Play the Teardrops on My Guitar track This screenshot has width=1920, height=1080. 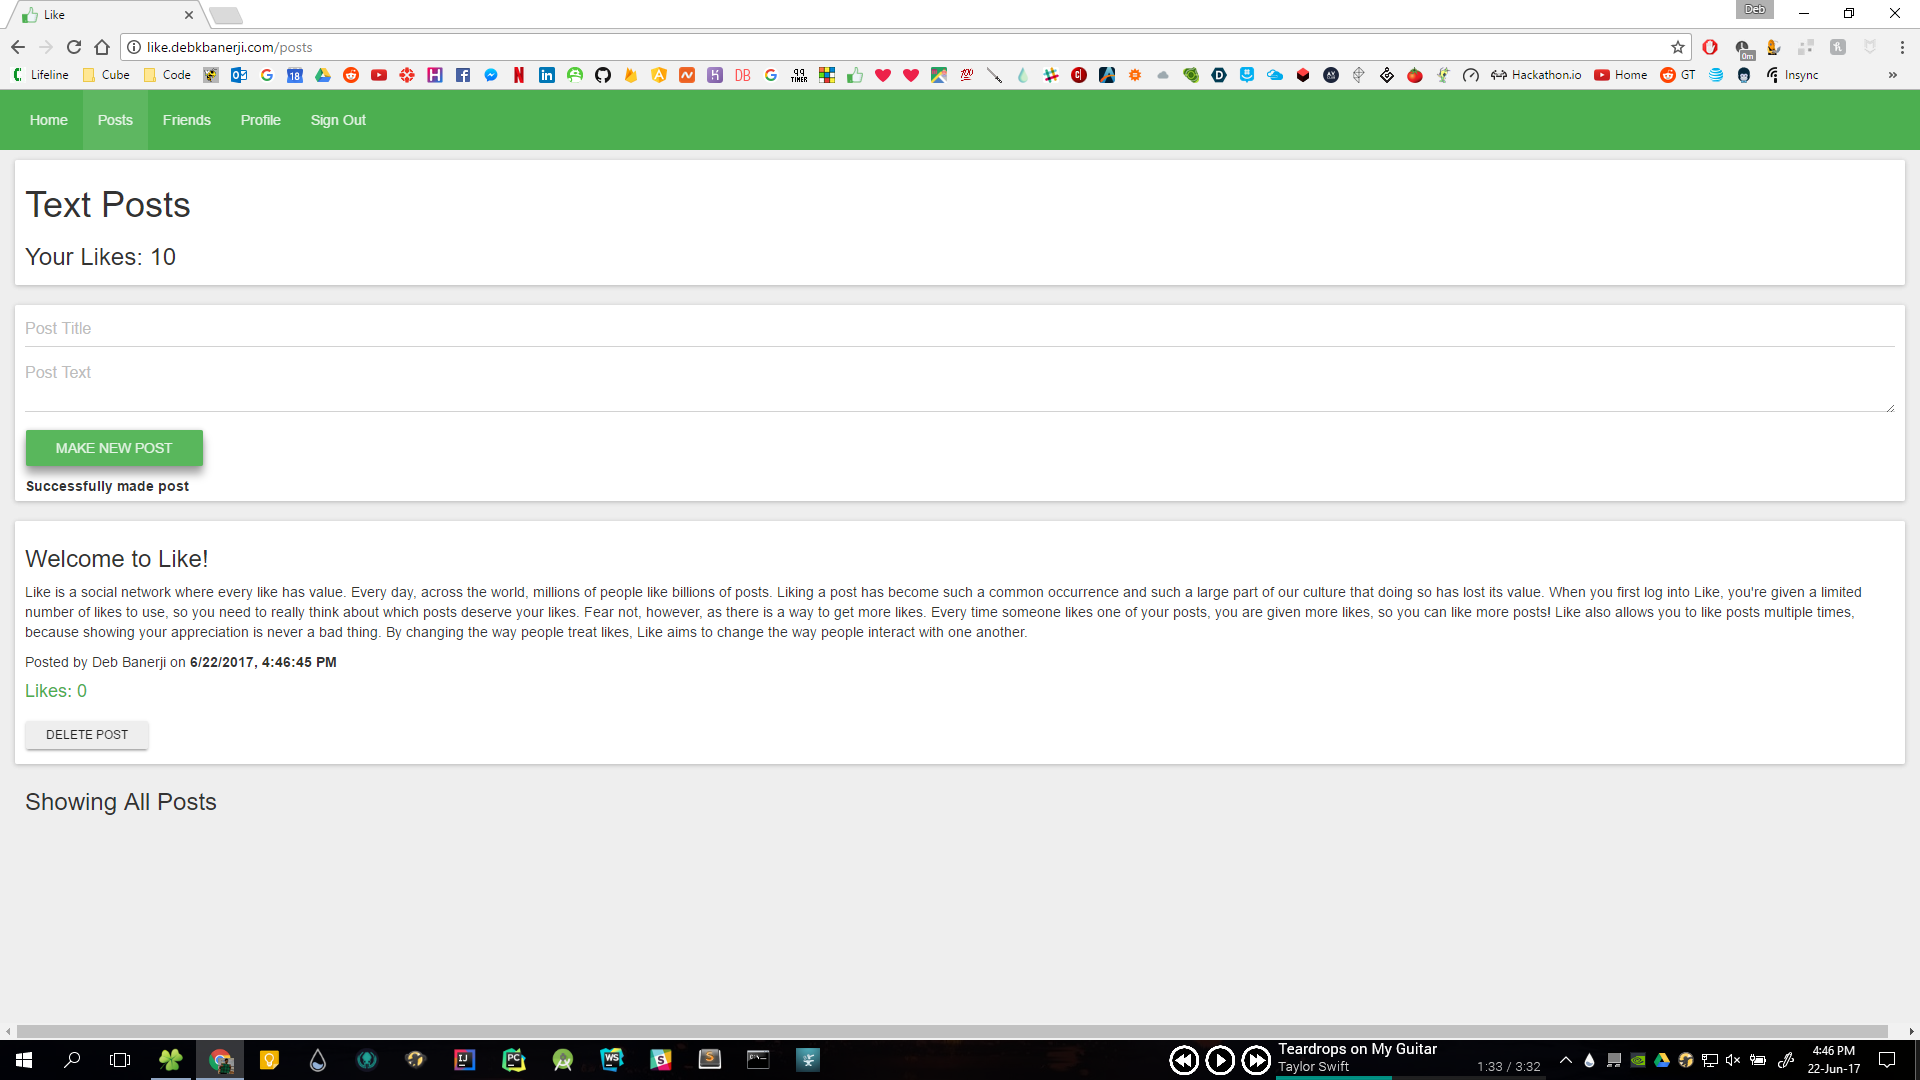click(1220, 1060)
